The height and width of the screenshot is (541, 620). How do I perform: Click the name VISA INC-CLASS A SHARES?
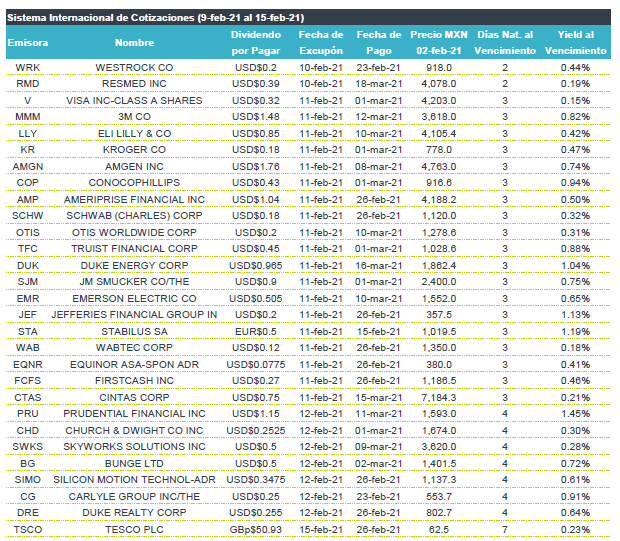pos(134,101)
